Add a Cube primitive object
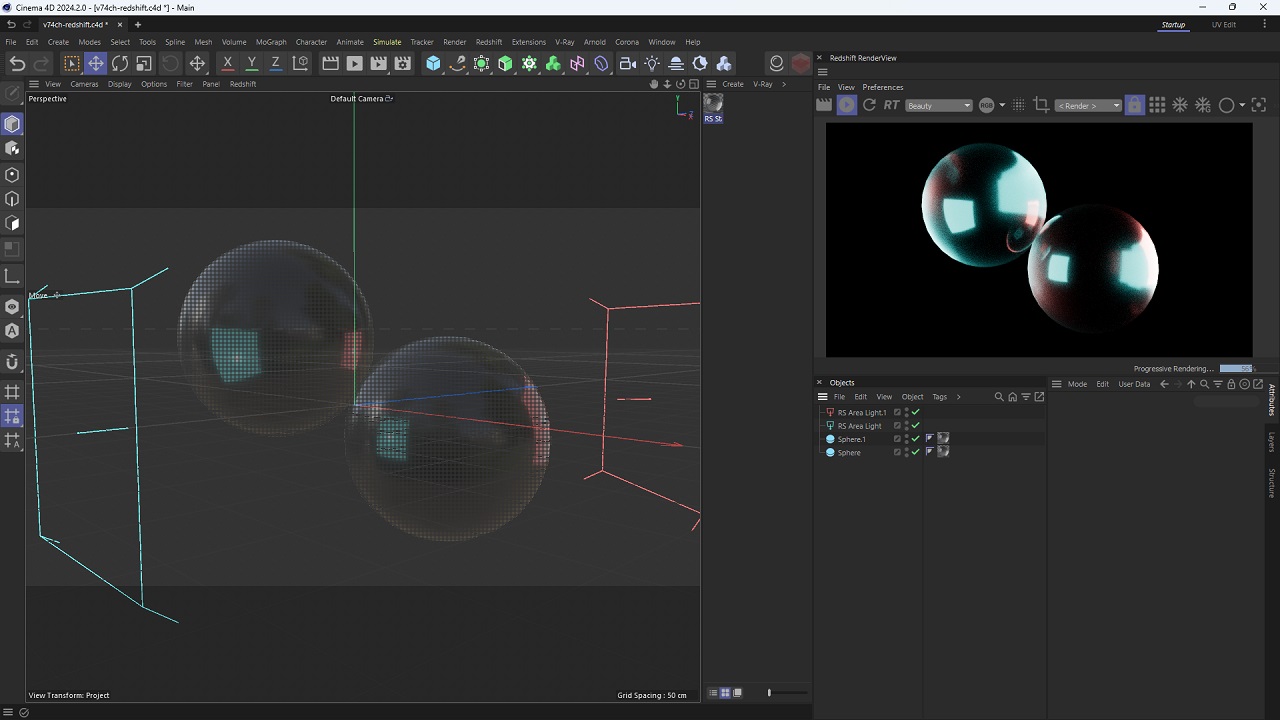 (x=433, y=64)
